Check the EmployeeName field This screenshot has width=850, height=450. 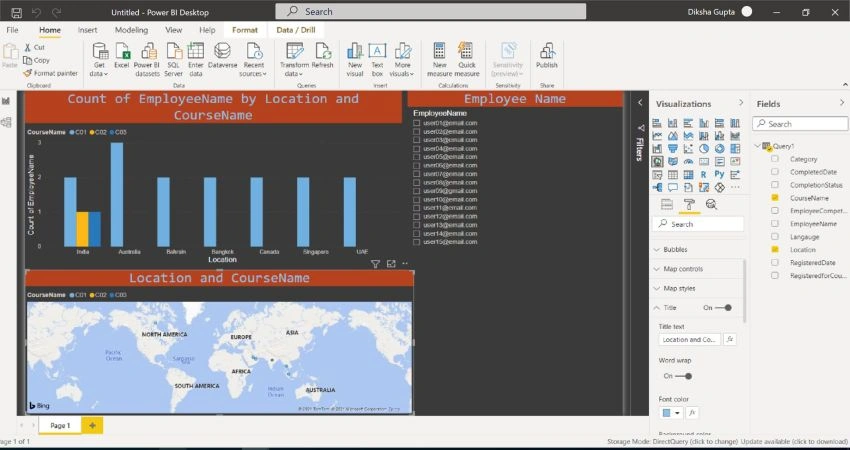coord(775,223)
